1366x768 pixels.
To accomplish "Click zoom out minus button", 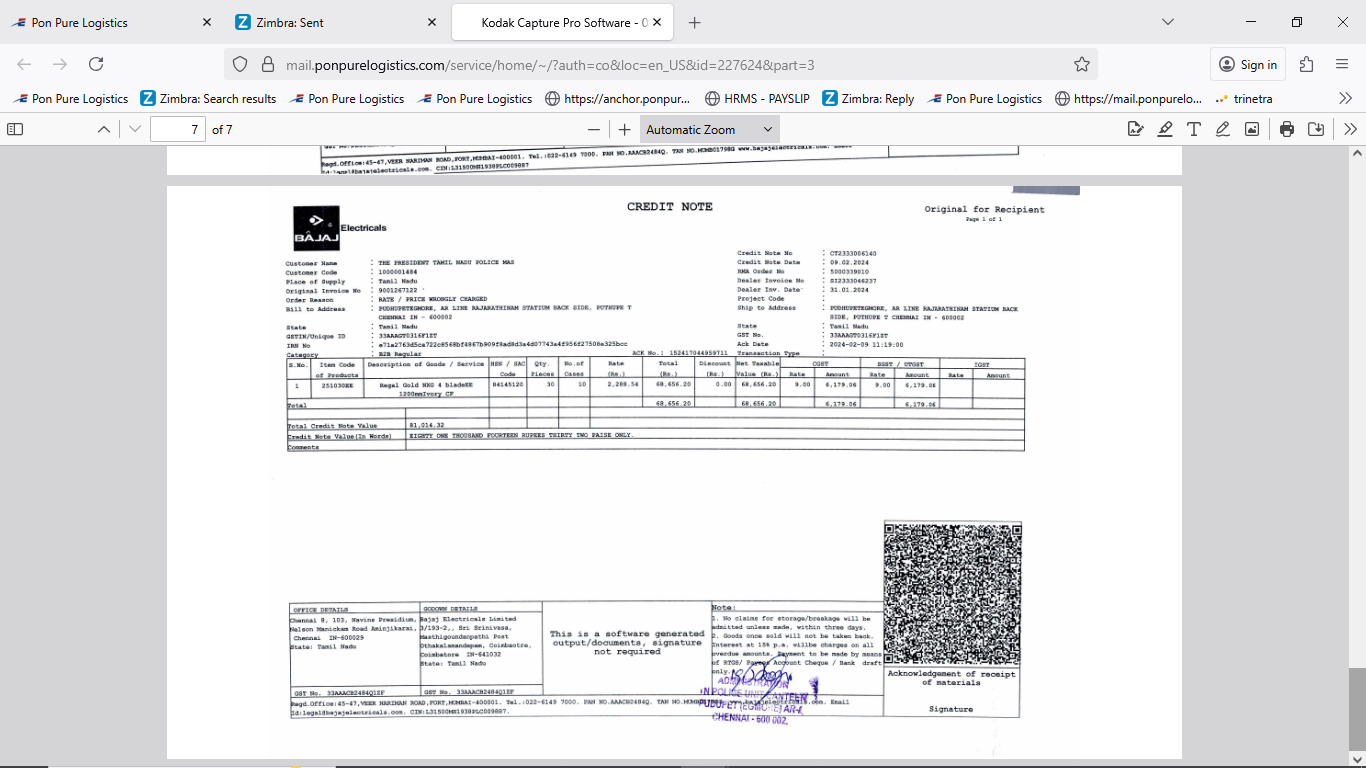I will click(x=594, y=129).
